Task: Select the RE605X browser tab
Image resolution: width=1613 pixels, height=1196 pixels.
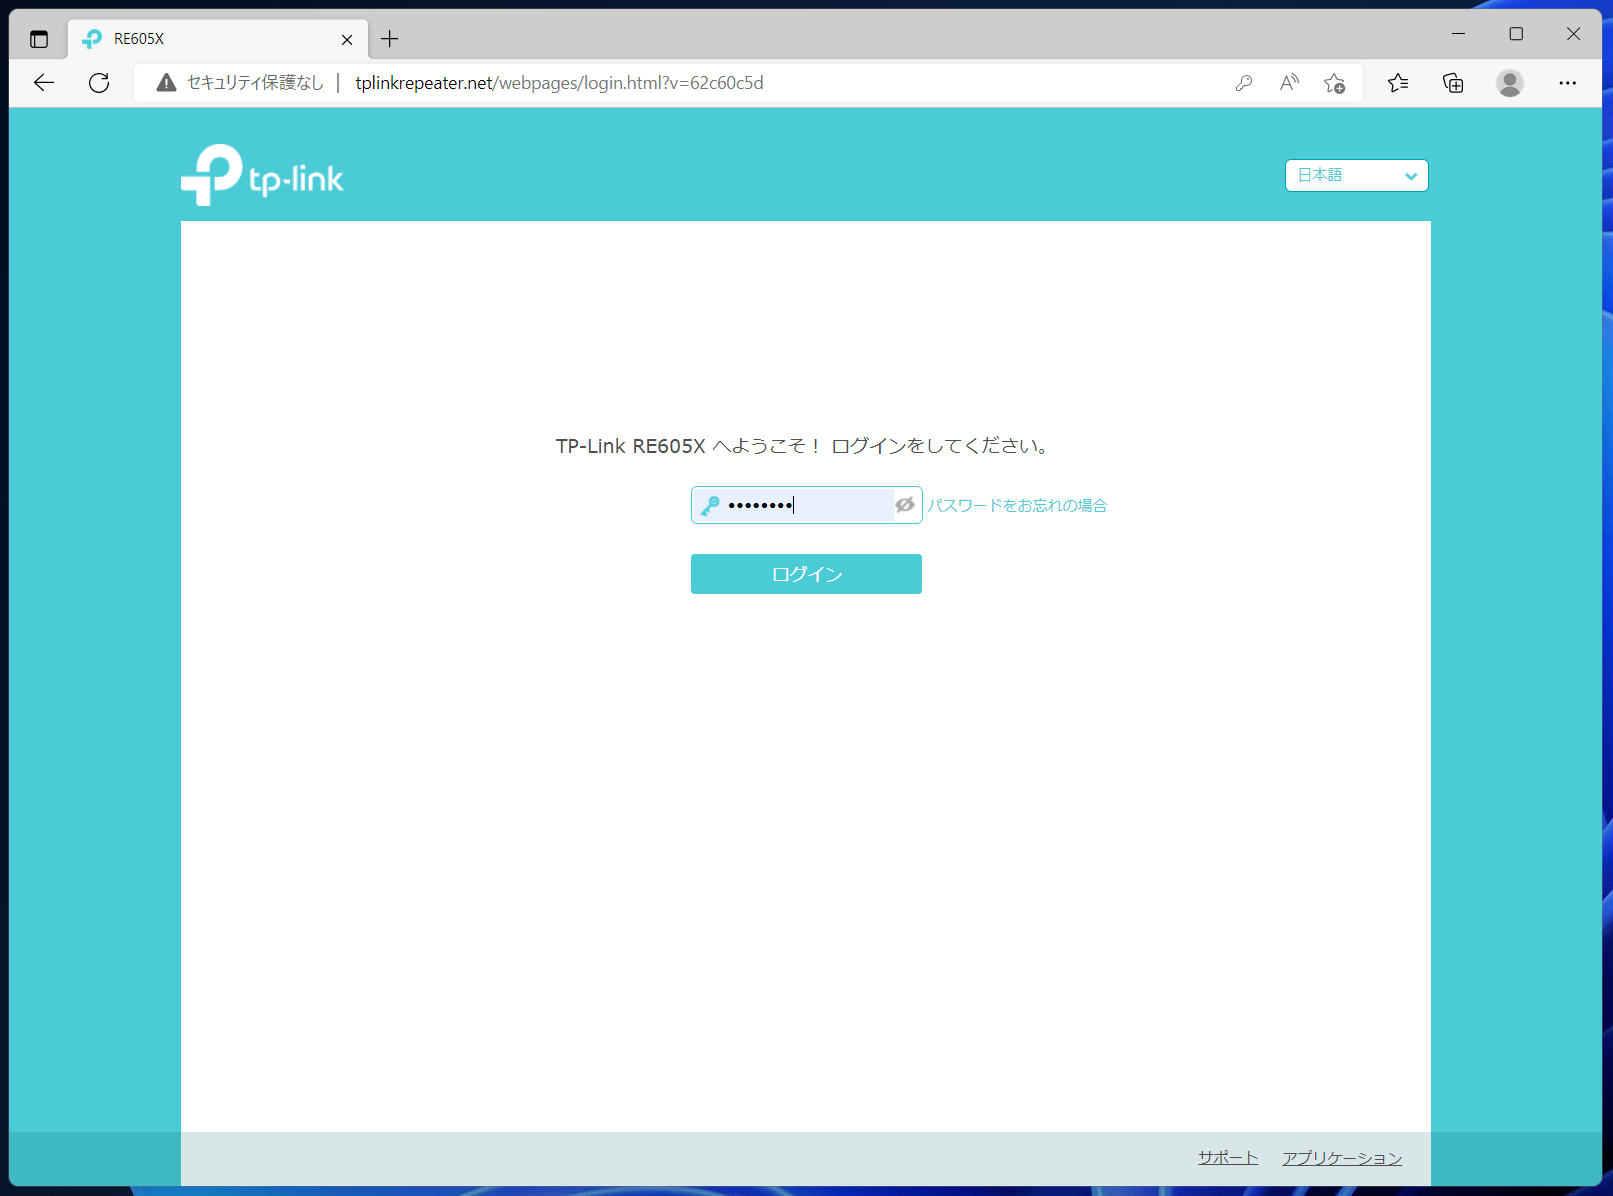Action: coord(218,39)
